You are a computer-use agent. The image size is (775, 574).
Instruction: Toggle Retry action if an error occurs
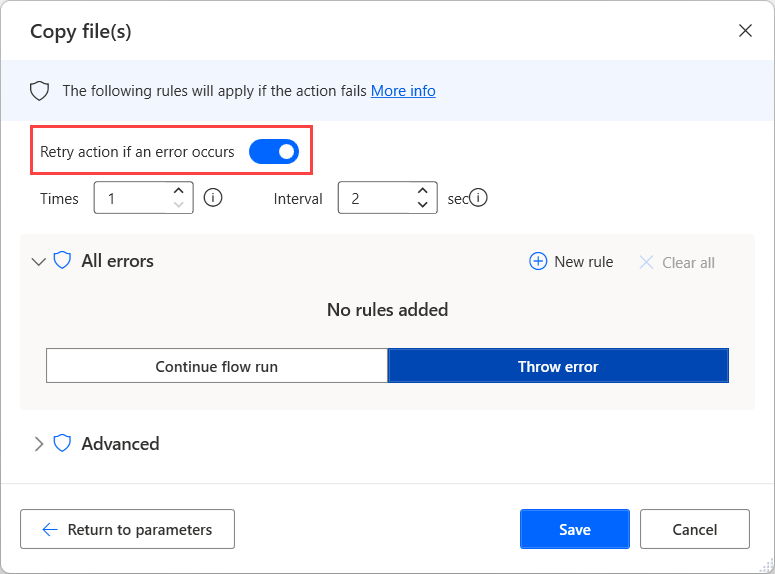[274, 151]
